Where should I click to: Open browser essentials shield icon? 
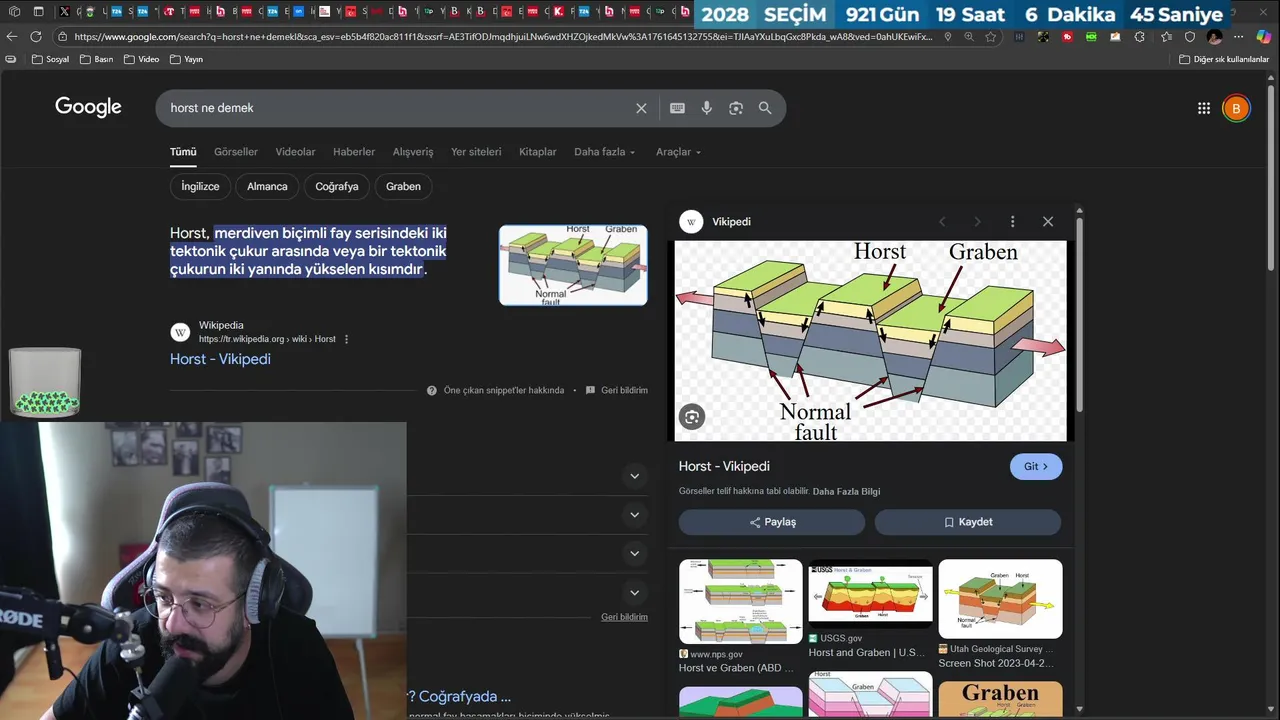click(x=1189, y=36)
